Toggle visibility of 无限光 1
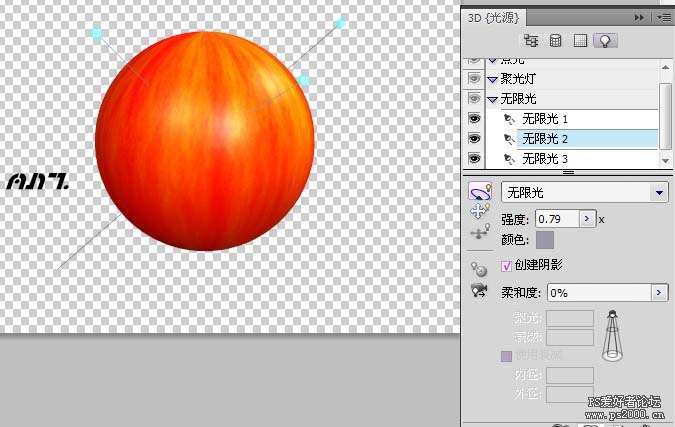The height and width of the screenshot is (427, 675). [474, 118]
